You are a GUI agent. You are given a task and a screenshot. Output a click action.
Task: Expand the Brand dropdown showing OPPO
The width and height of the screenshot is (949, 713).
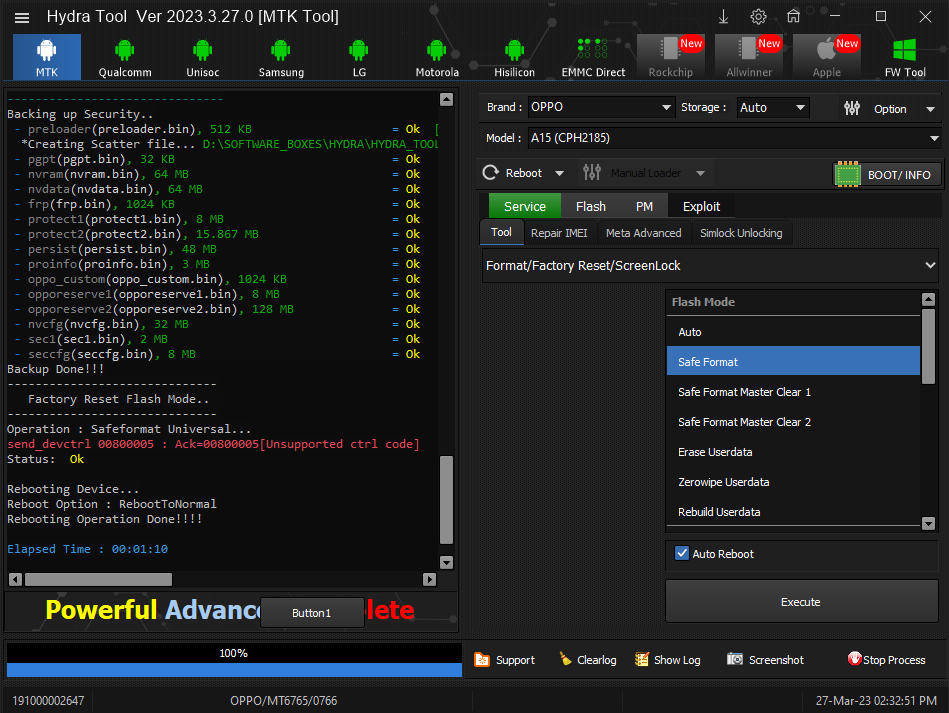point(601,107)
